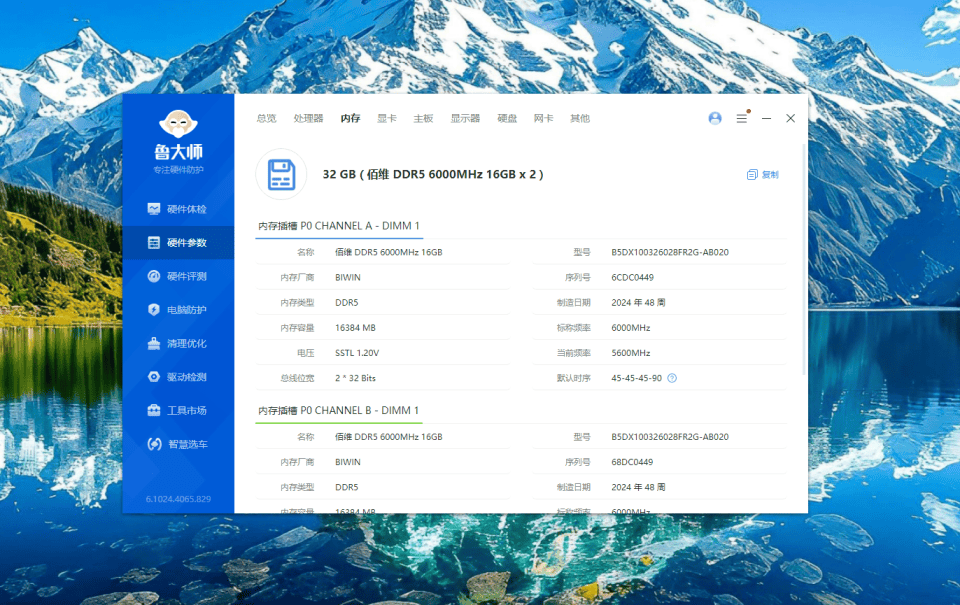Image resolution: width=960 pixels, height=605 pixels.
Task: Click manufacture date 2024 年 48 周 in Channel A
Action: point(638,302)
